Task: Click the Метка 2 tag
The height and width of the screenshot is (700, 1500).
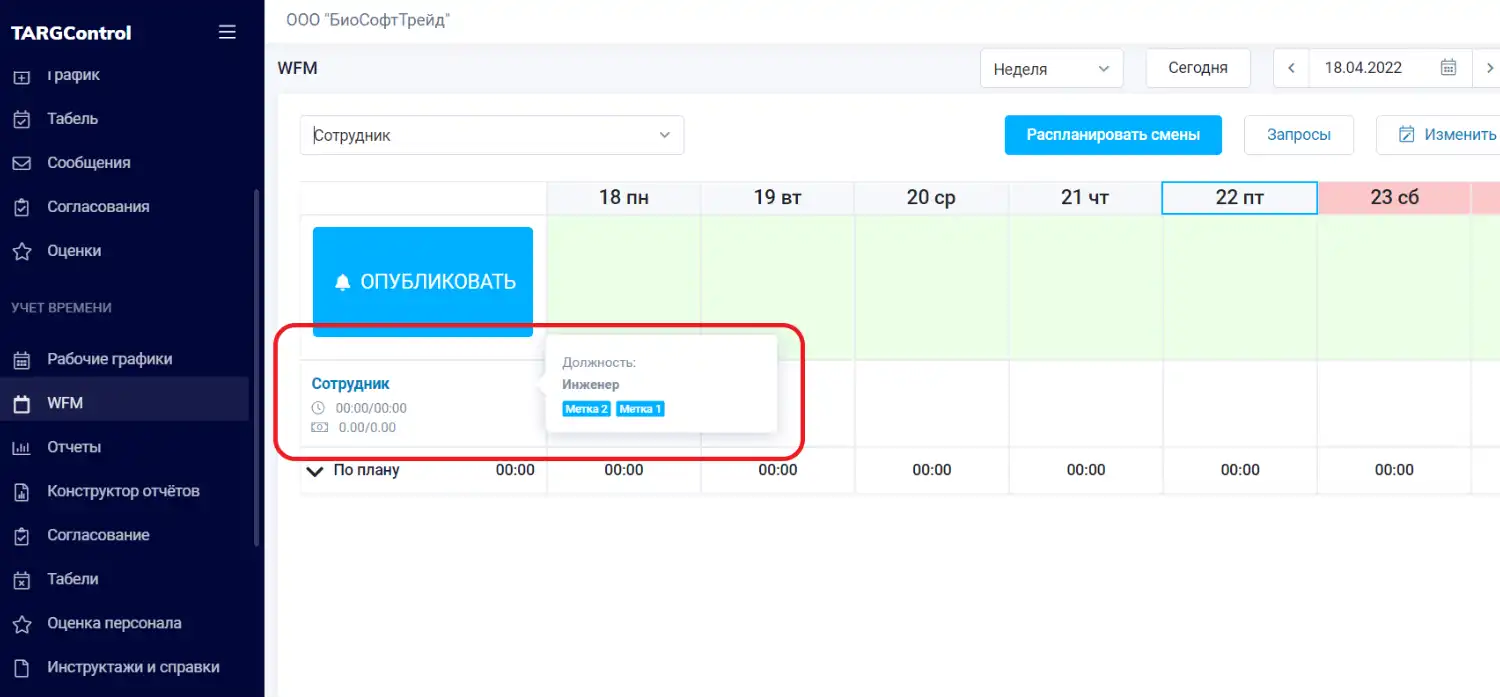Action: tap(586, 409)
